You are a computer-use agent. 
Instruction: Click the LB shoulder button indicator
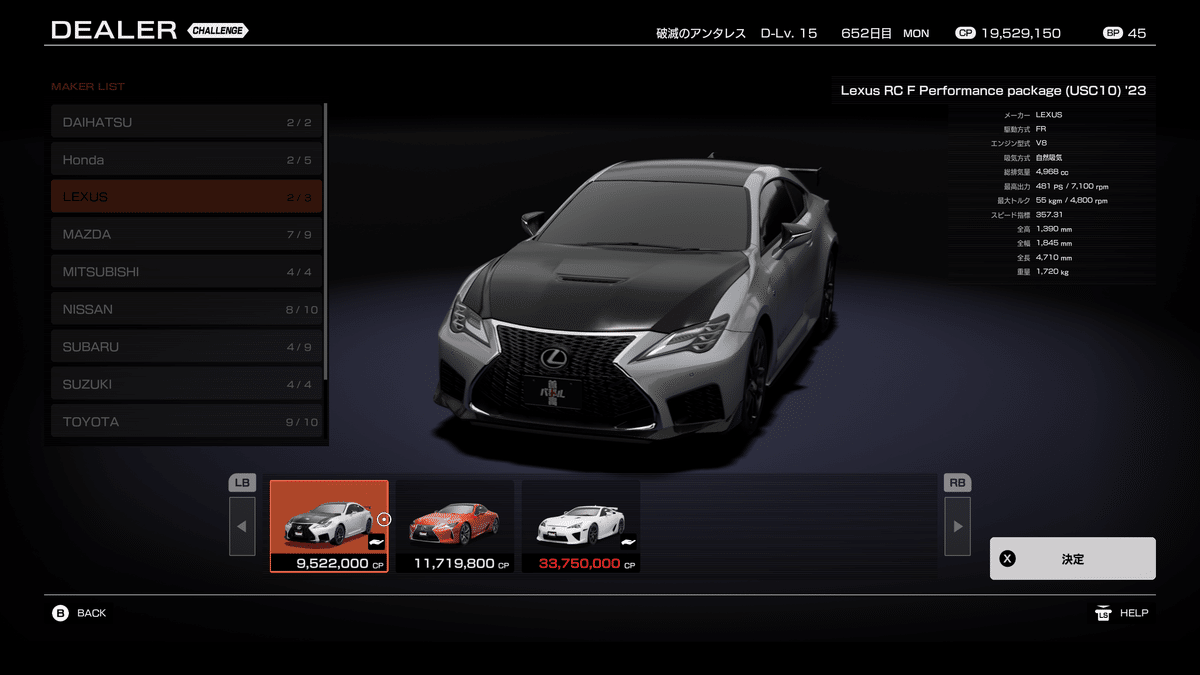tap(242, 483)
